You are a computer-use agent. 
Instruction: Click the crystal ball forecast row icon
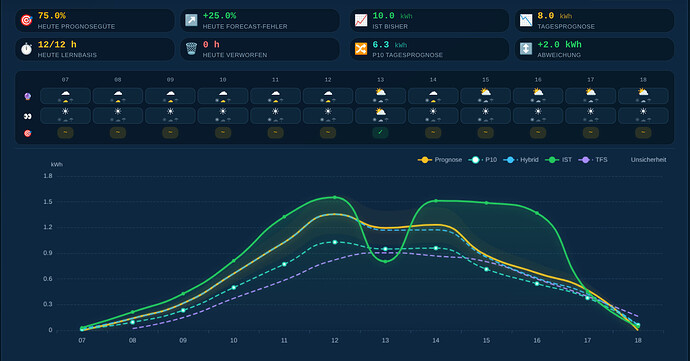click(x=27, y=96)
